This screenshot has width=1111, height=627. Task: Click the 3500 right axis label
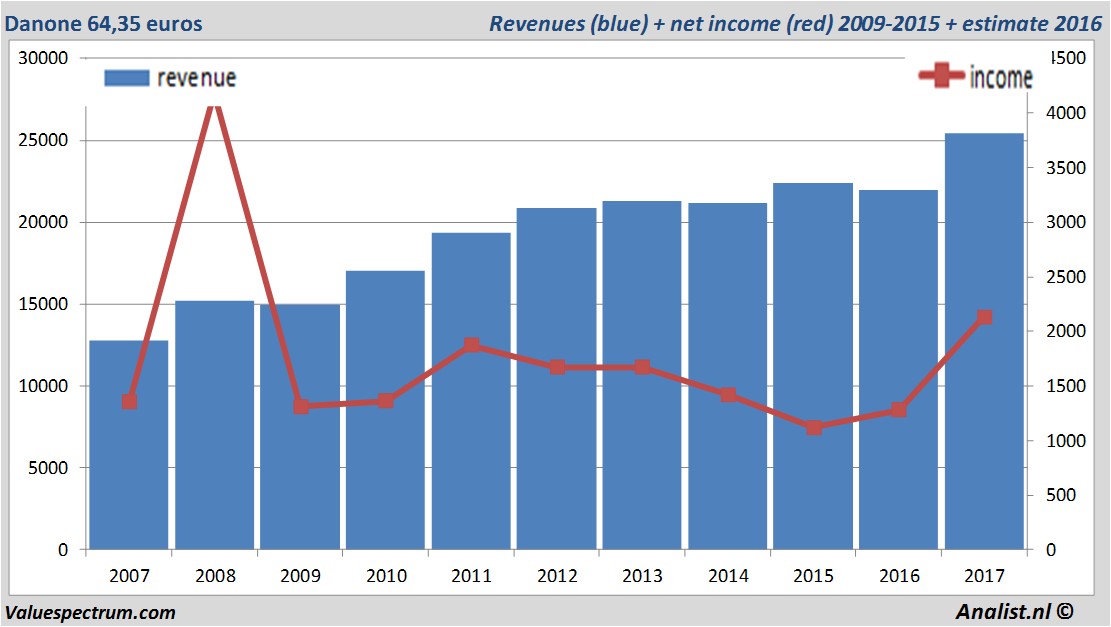pyautogui.click(x=1066, y=168)
